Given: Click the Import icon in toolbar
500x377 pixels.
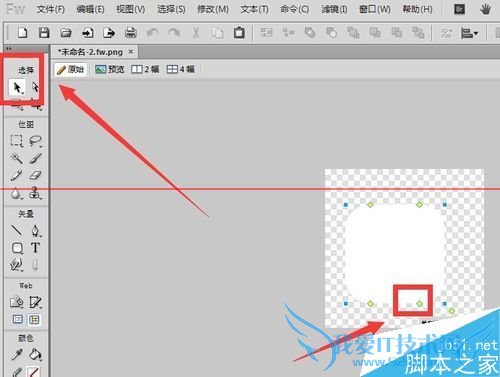Looking at the screenshot, I should pos(87,33).
